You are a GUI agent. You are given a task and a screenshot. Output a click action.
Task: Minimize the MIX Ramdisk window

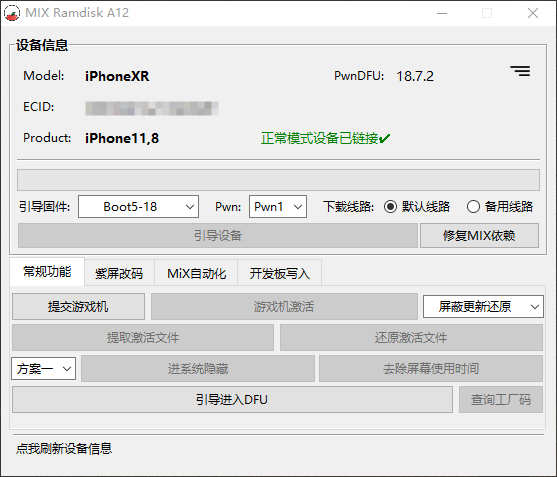[442, 13]
